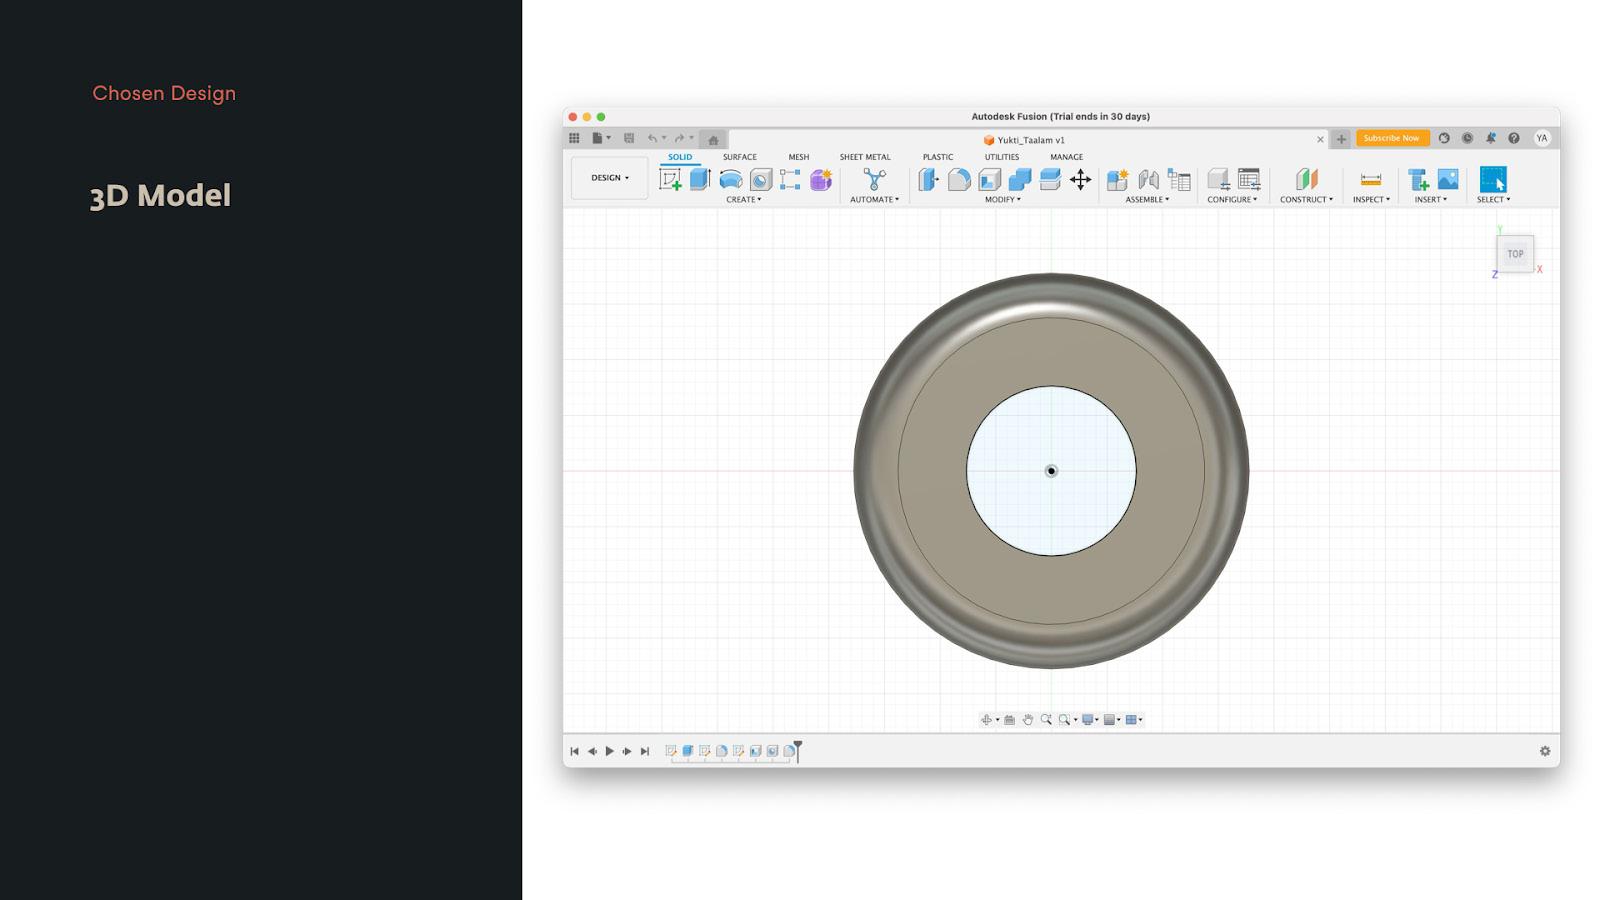Screen dimensions: 1600x900
Task: Click the Insert Canvas image icon
Action: tap(1448, 179)
